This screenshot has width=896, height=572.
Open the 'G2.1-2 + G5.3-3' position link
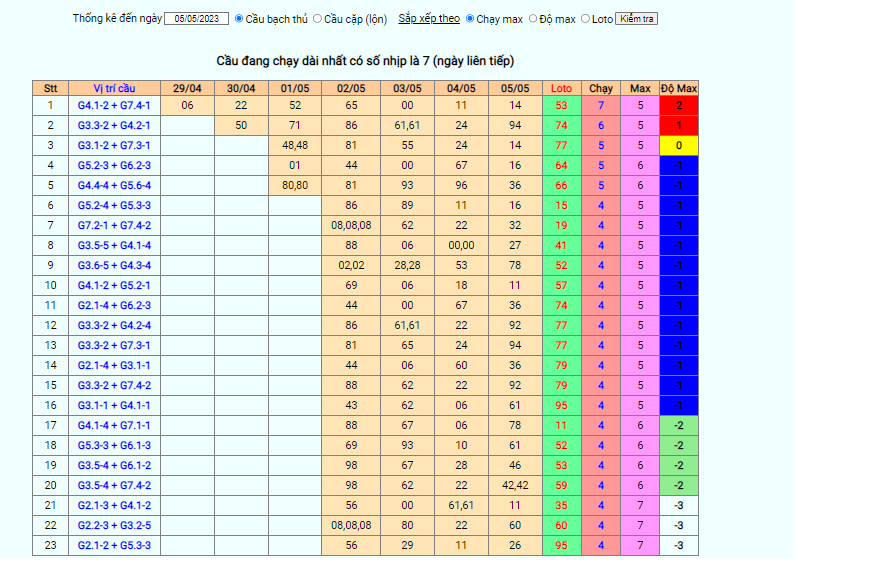pos(113,545)
